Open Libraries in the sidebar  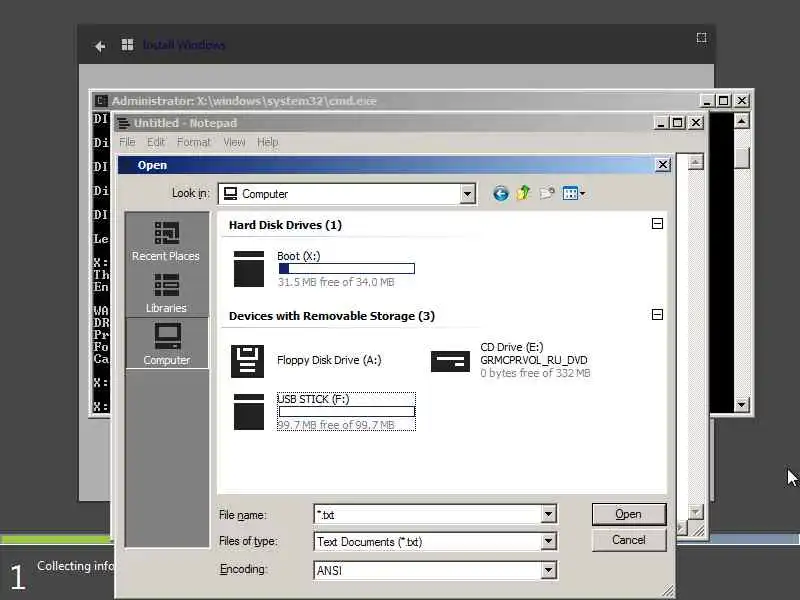pyautogui.click(x=166, y=293)
